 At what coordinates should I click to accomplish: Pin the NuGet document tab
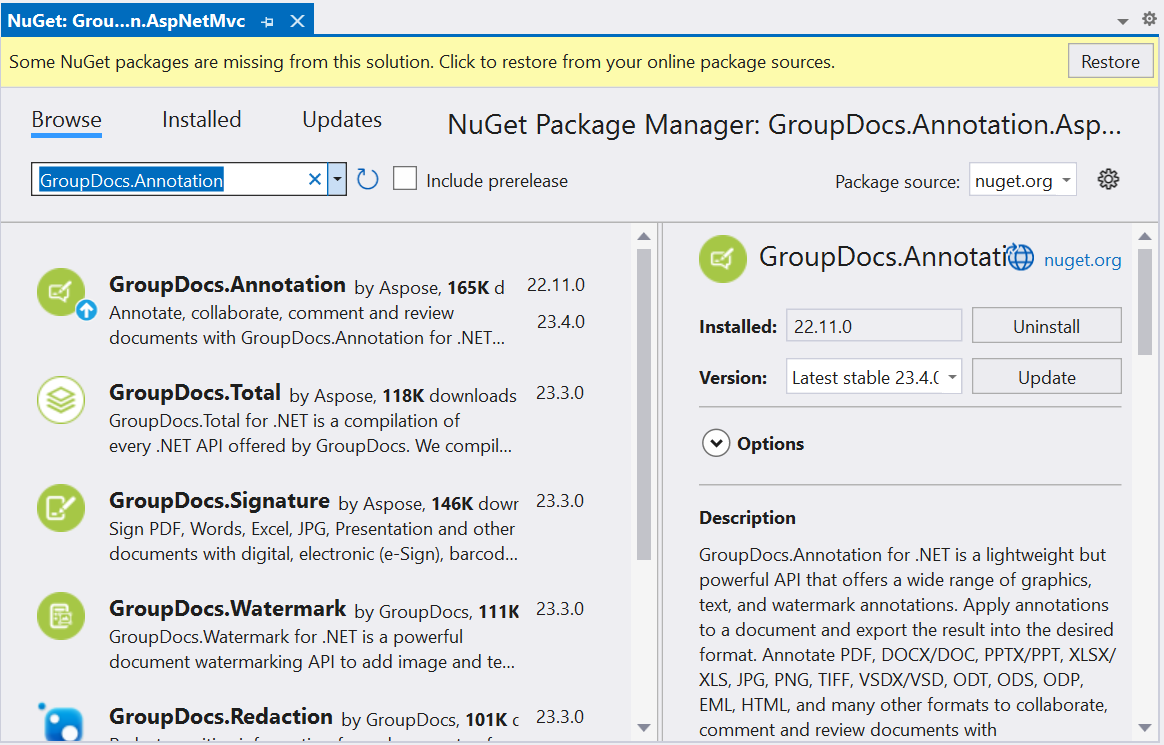click(x=268, y=22)
